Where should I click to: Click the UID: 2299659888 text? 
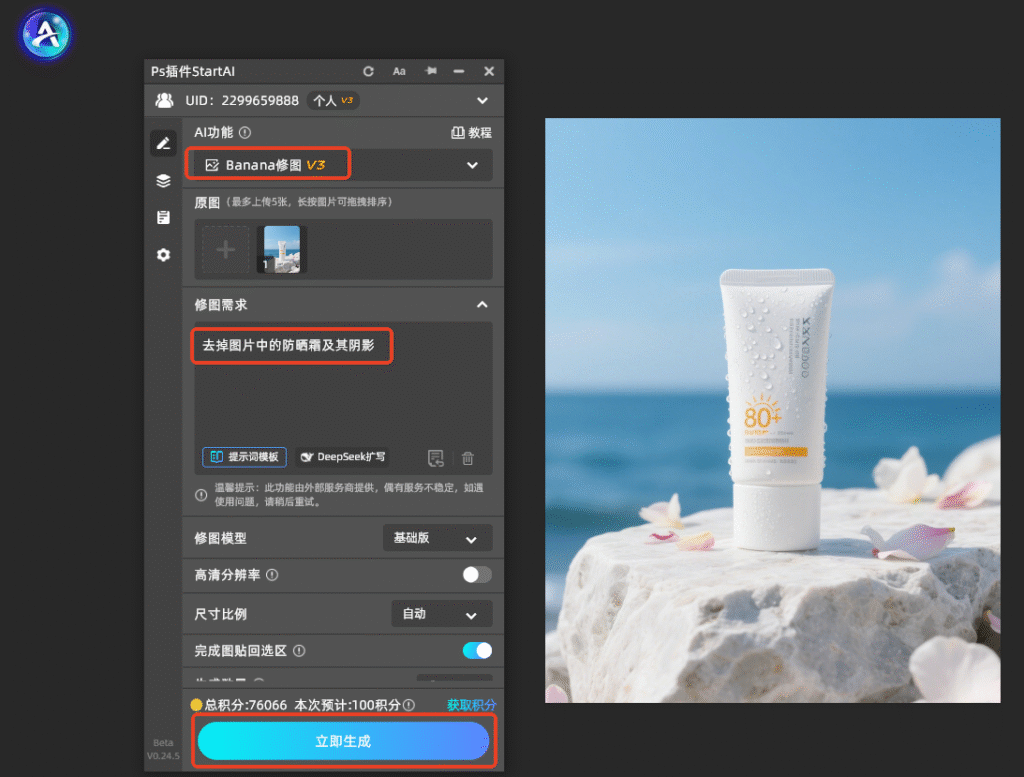click(242, 101)
